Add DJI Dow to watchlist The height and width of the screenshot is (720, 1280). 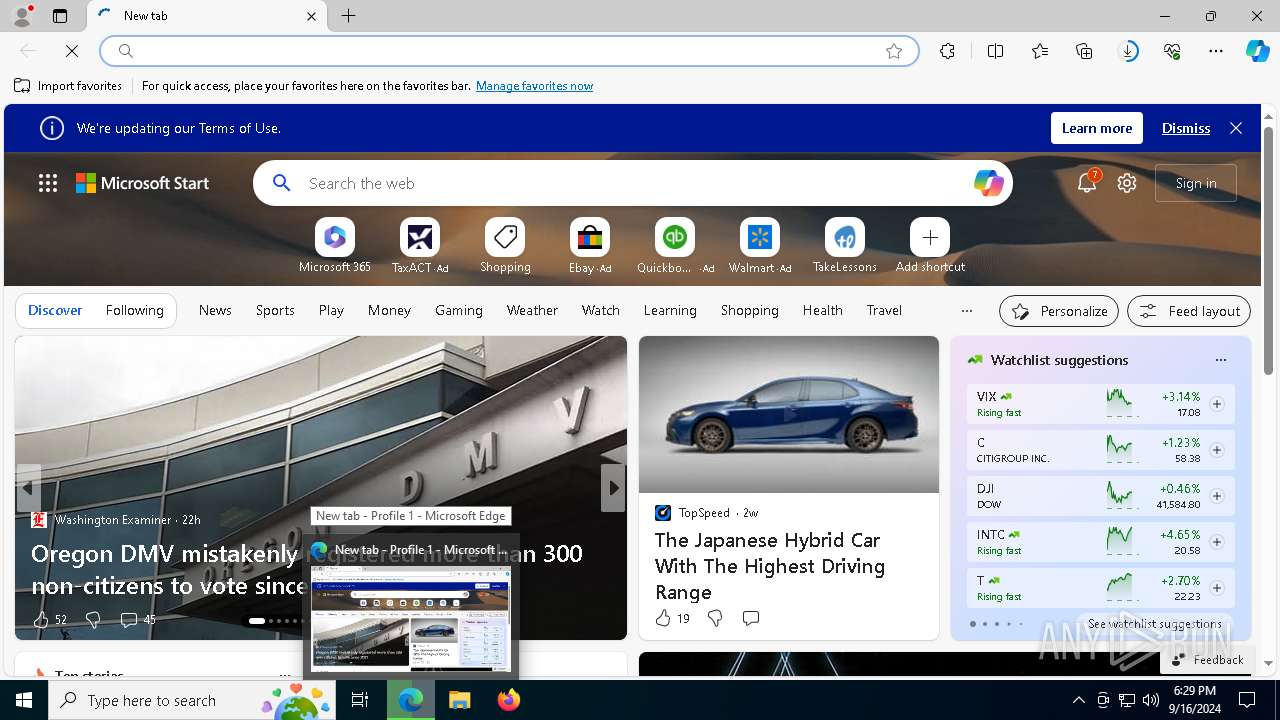tap(1217, 496)
